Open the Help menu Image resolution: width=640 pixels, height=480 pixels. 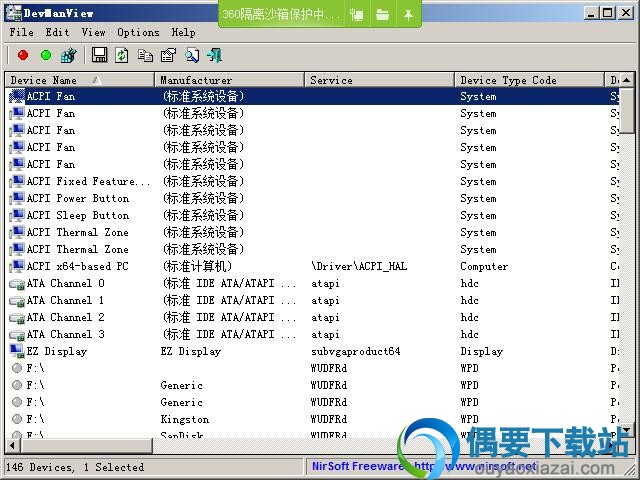click(x=183, y=32)
